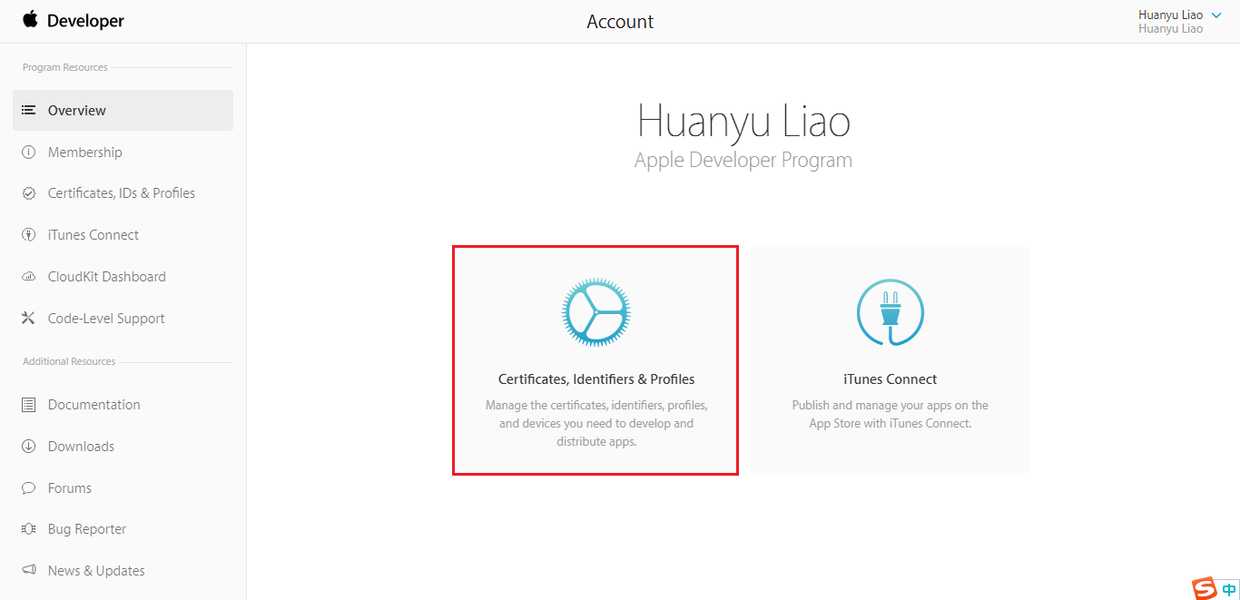Open the Membership page
This screenshot has width=1240, height=600.
tap(85, 152)
